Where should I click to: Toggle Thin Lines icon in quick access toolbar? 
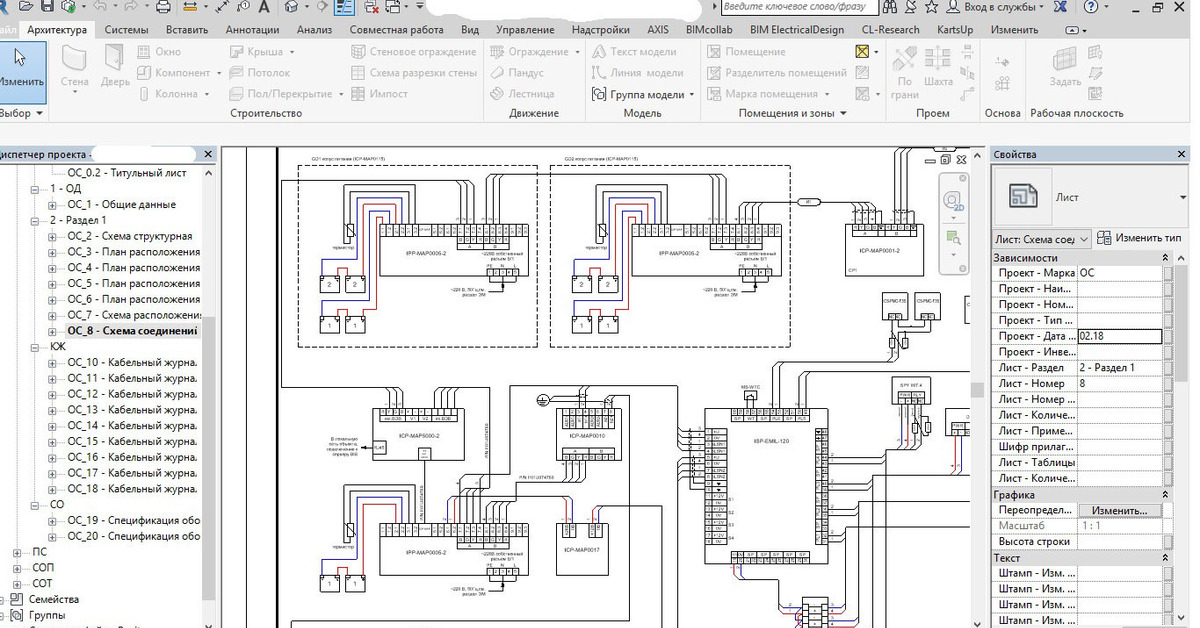click(x=344, y=8)
